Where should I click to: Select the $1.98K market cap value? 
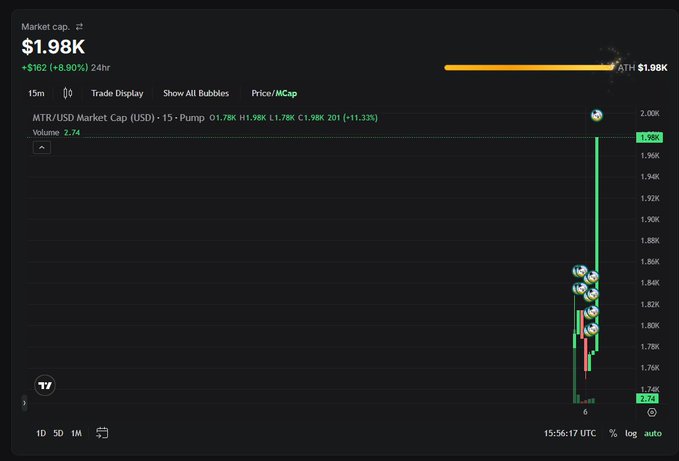tap(53, 47)
